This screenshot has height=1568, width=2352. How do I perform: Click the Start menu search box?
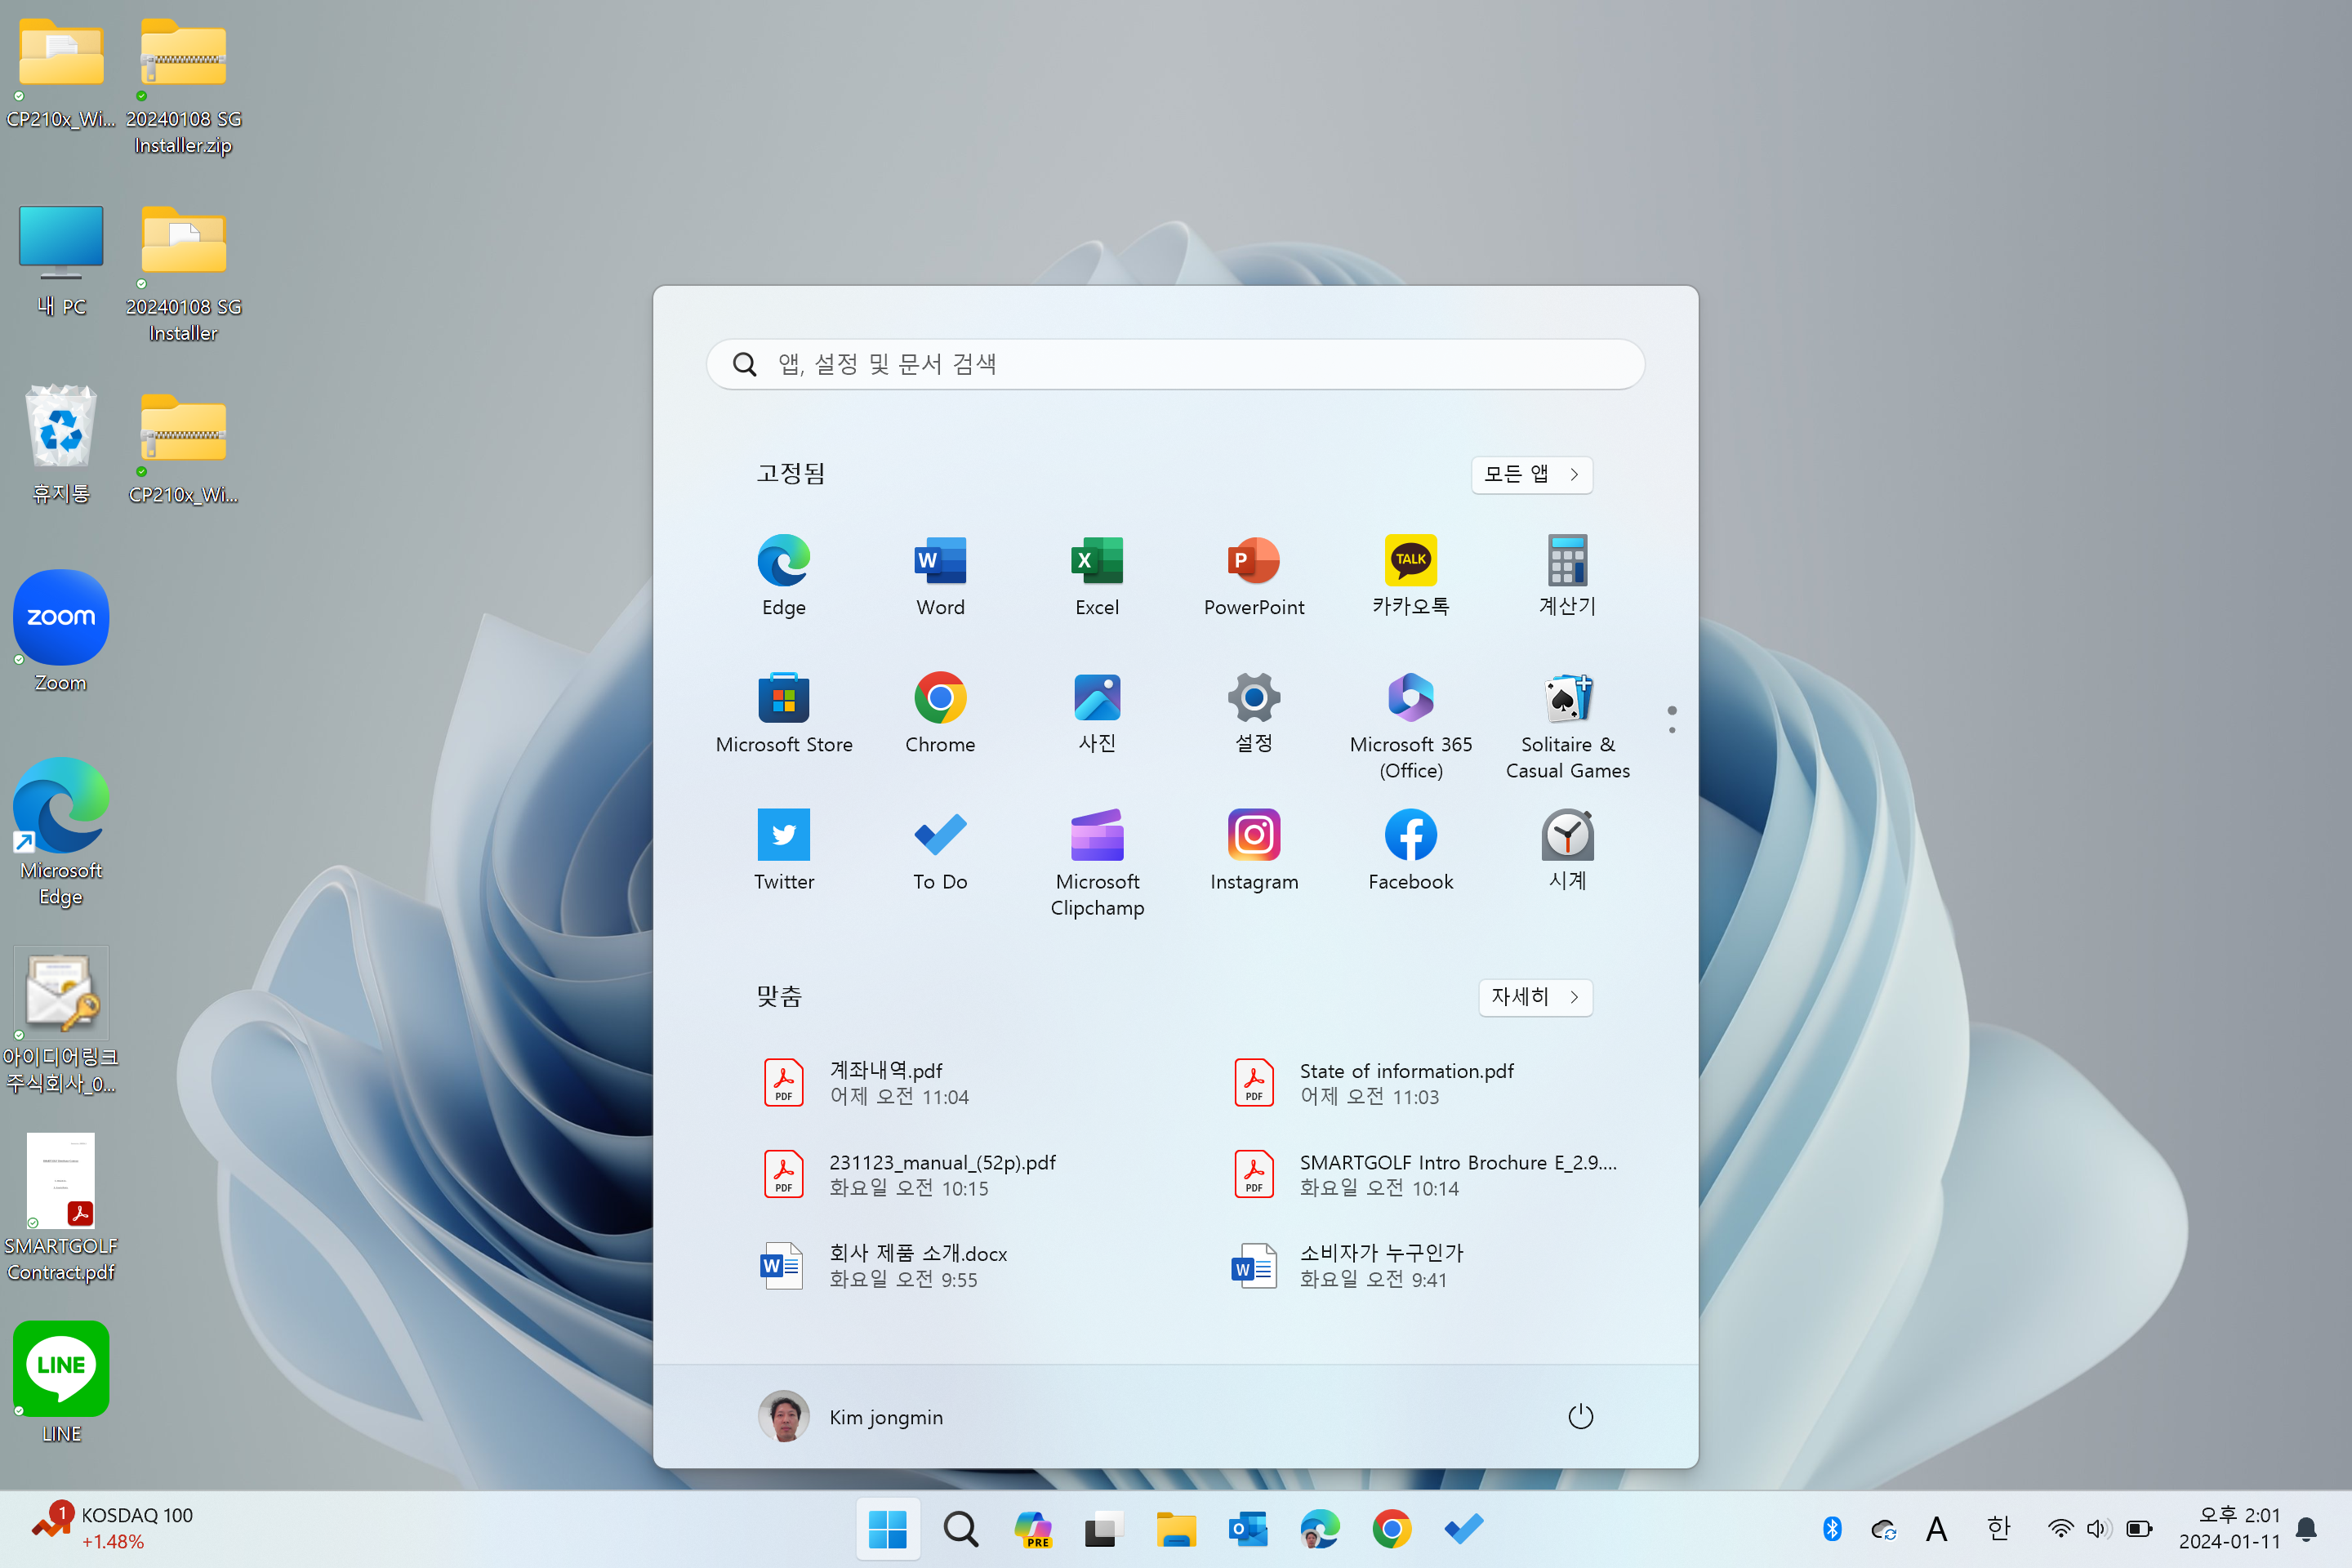pos(1176,364)
